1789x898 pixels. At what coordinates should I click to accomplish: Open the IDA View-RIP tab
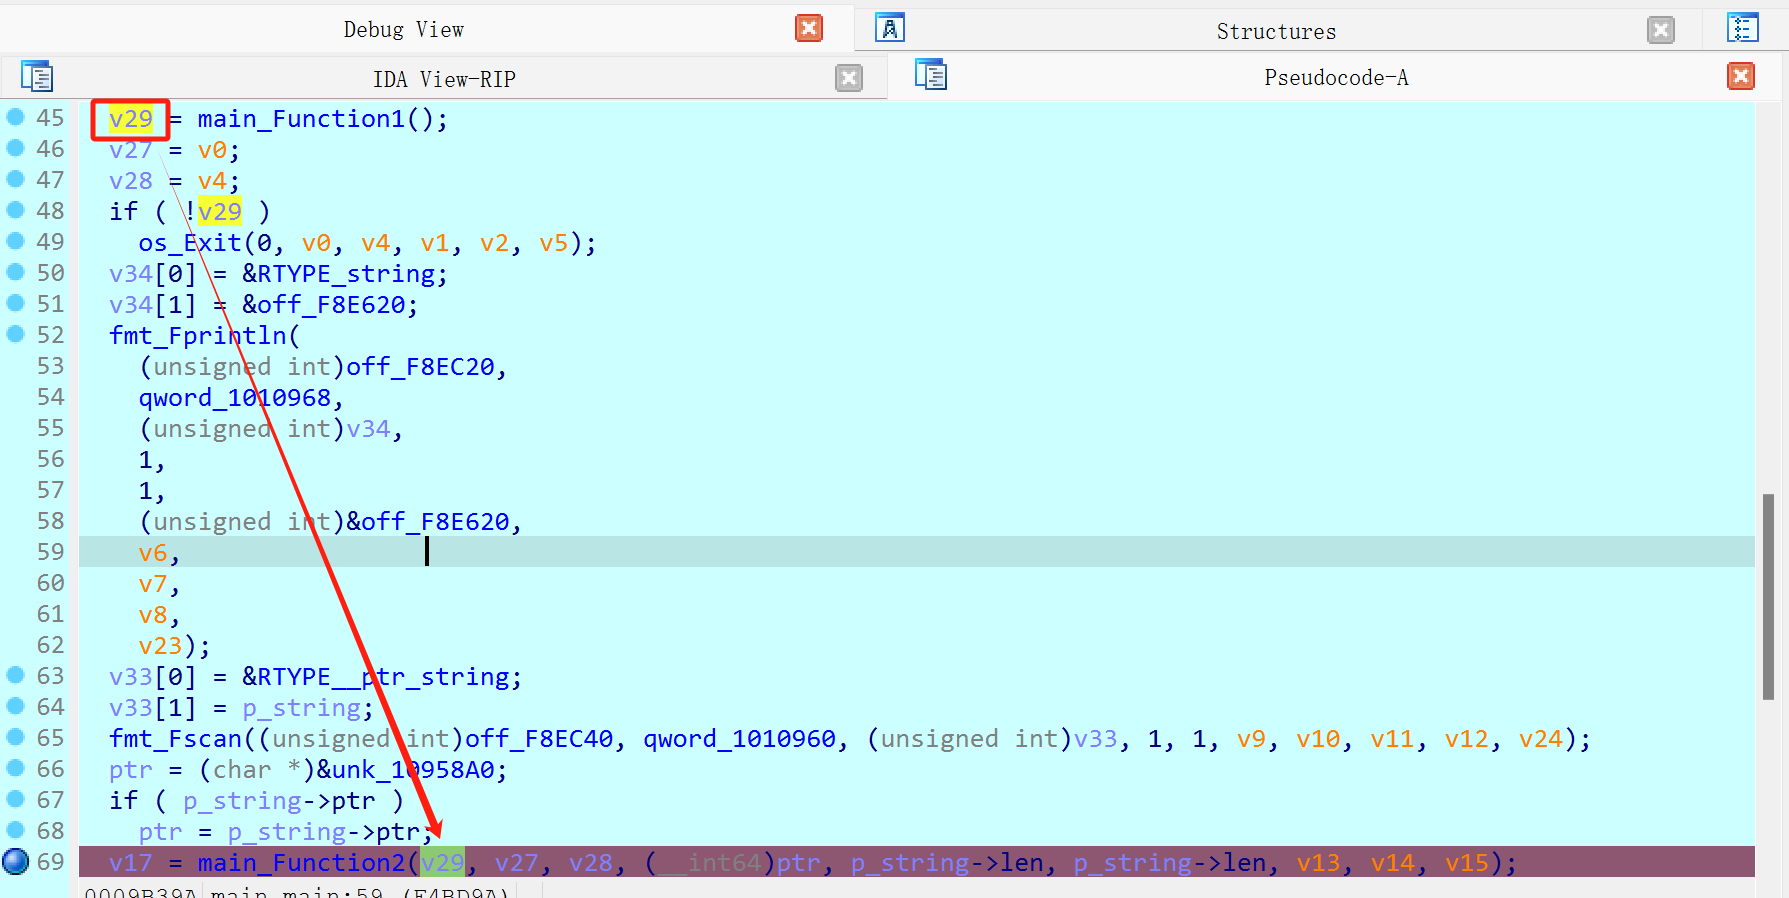click(443, 79)
